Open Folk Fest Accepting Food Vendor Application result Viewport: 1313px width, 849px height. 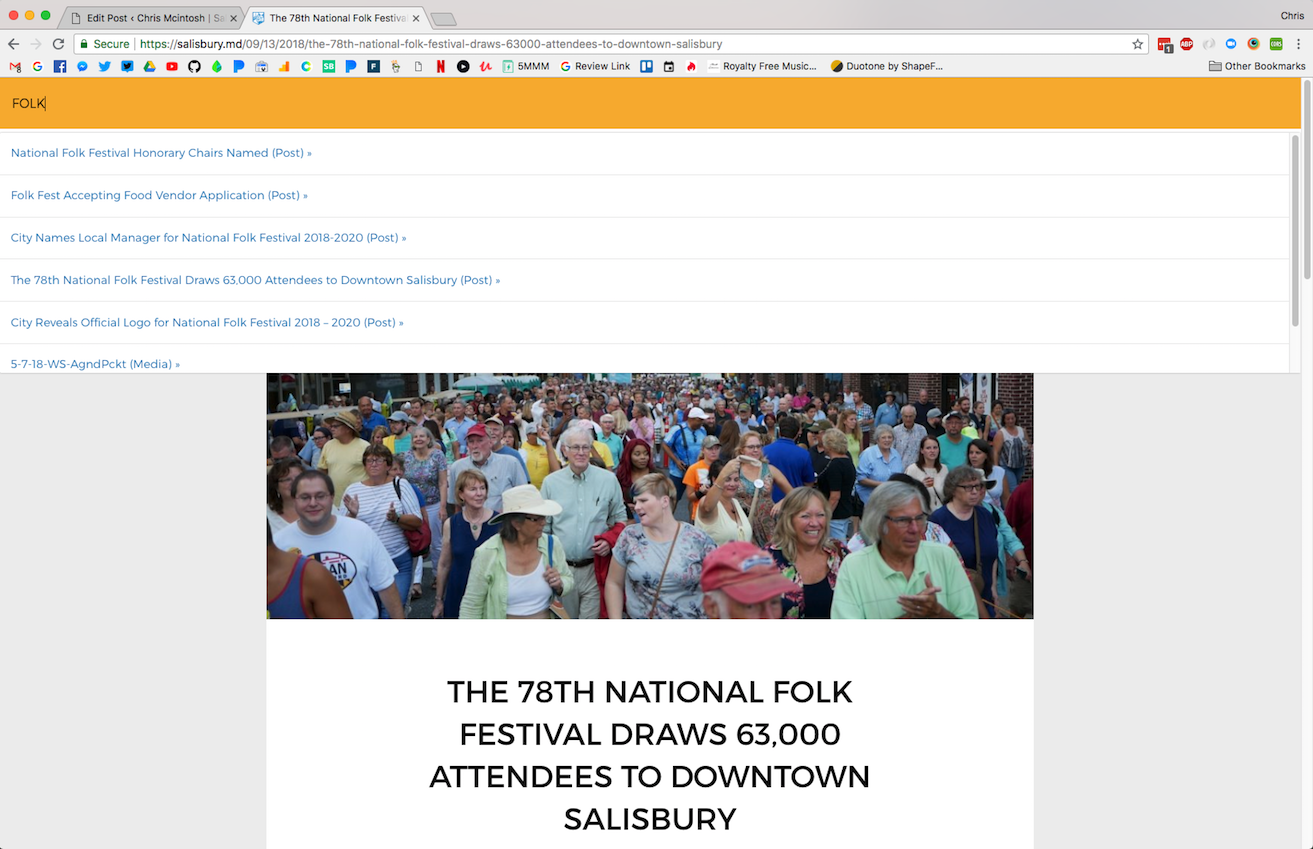[158, 195]
